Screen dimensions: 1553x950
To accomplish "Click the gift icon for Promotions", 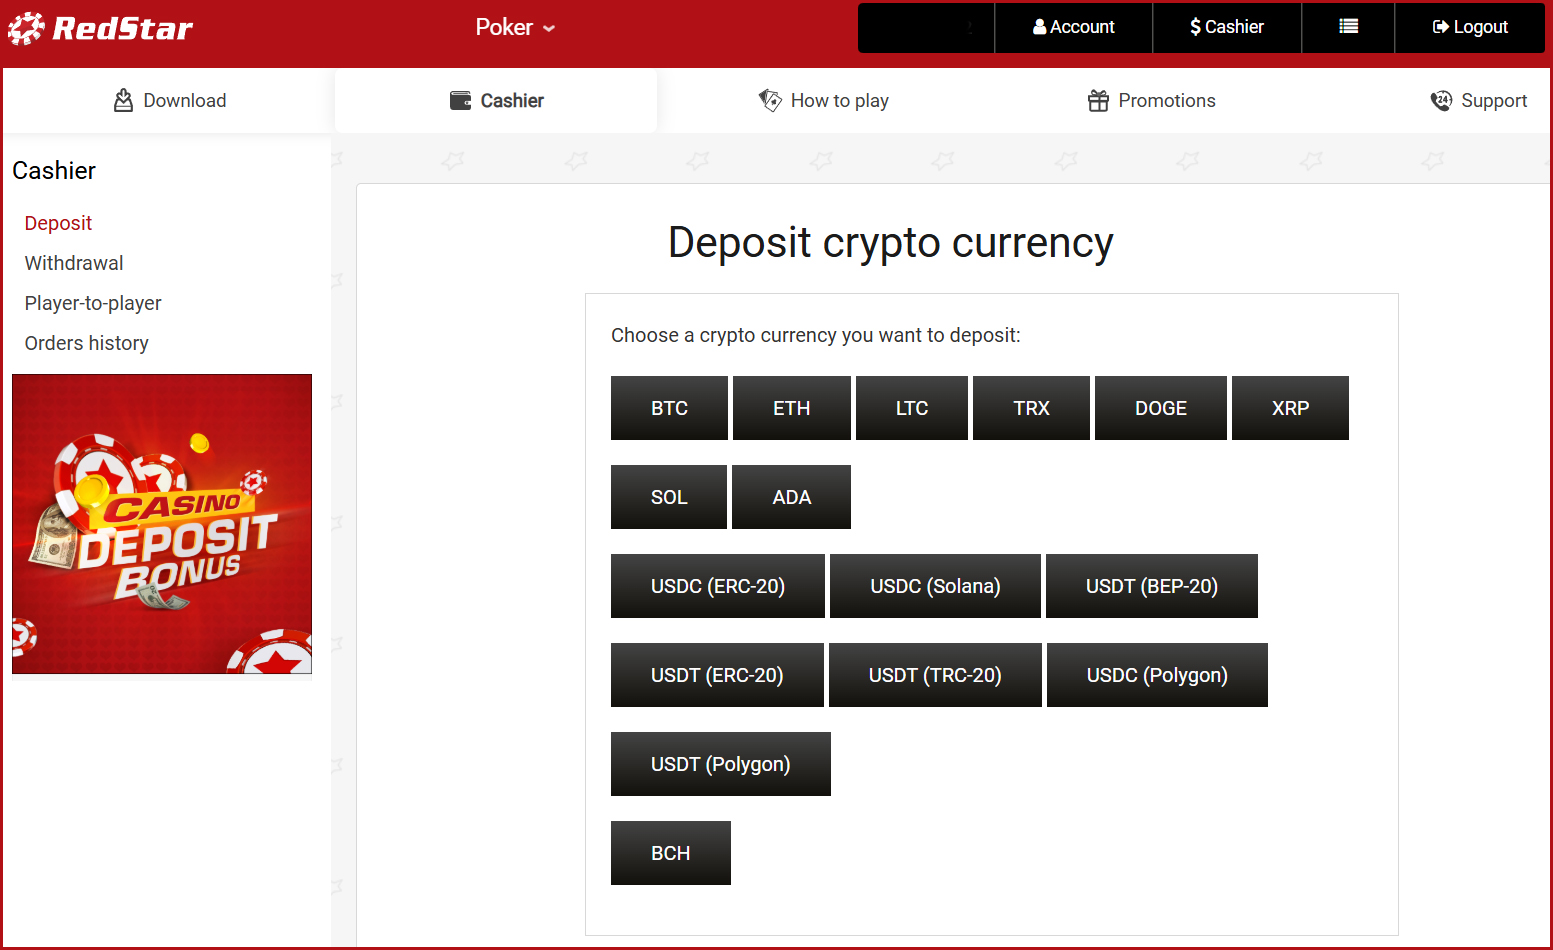I will 1098,100.
